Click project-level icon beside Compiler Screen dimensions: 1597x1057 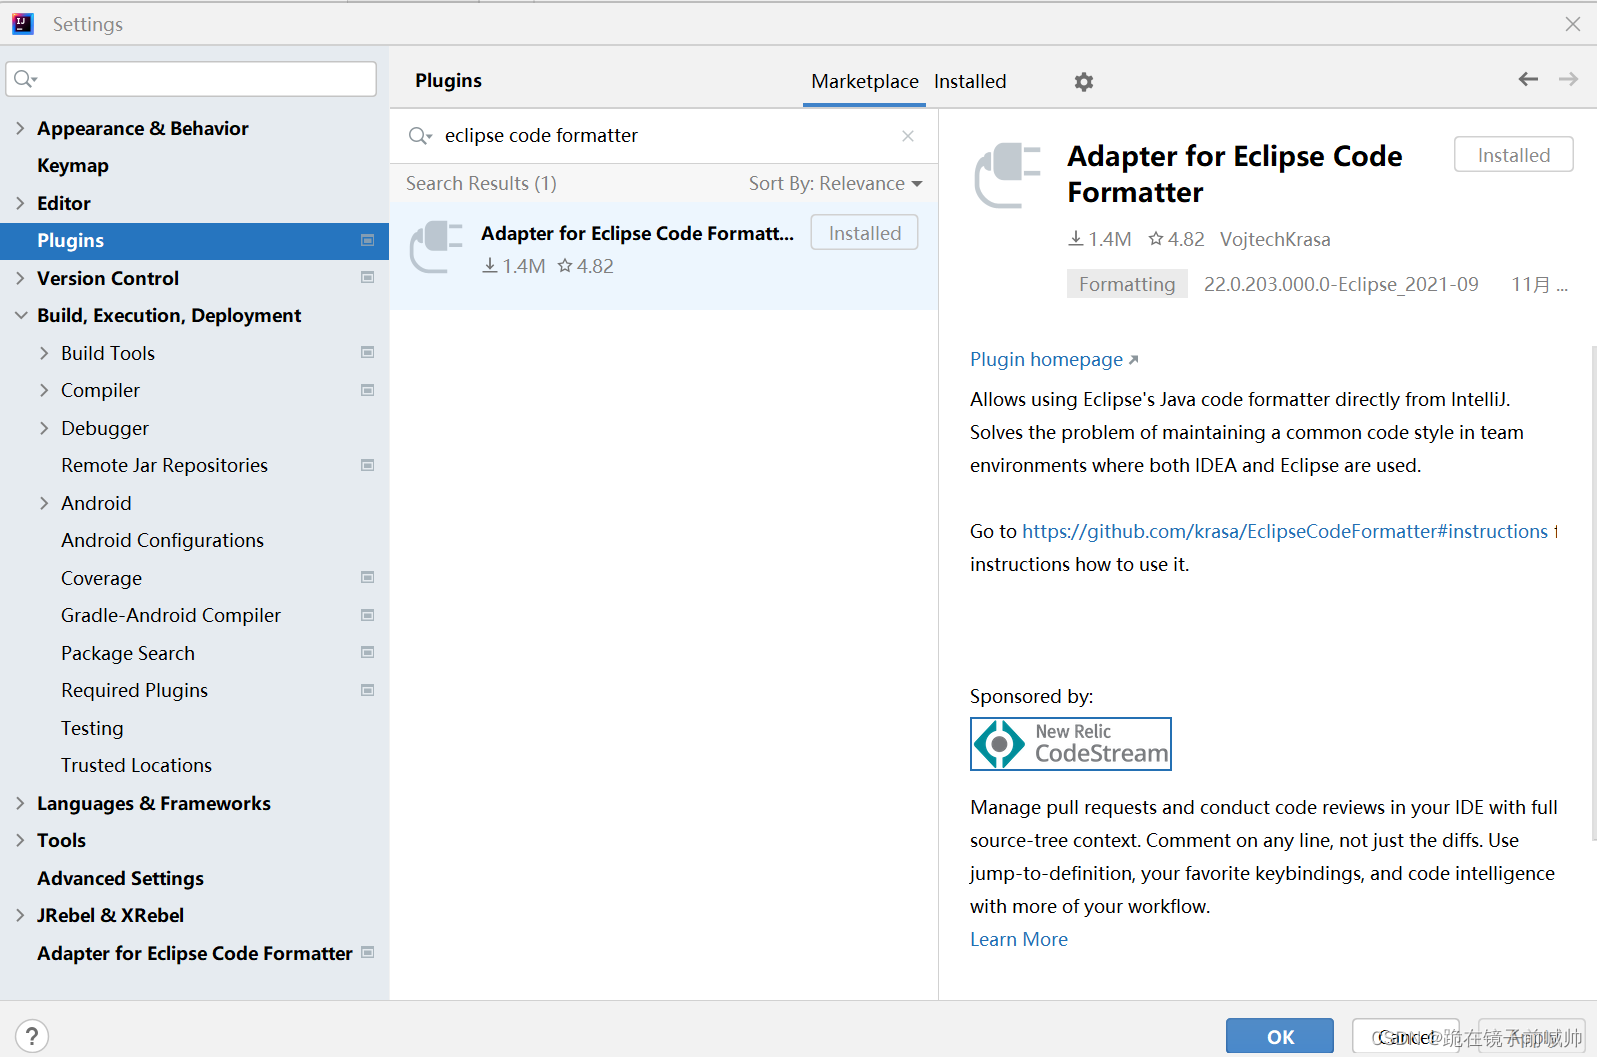[367, 390]
